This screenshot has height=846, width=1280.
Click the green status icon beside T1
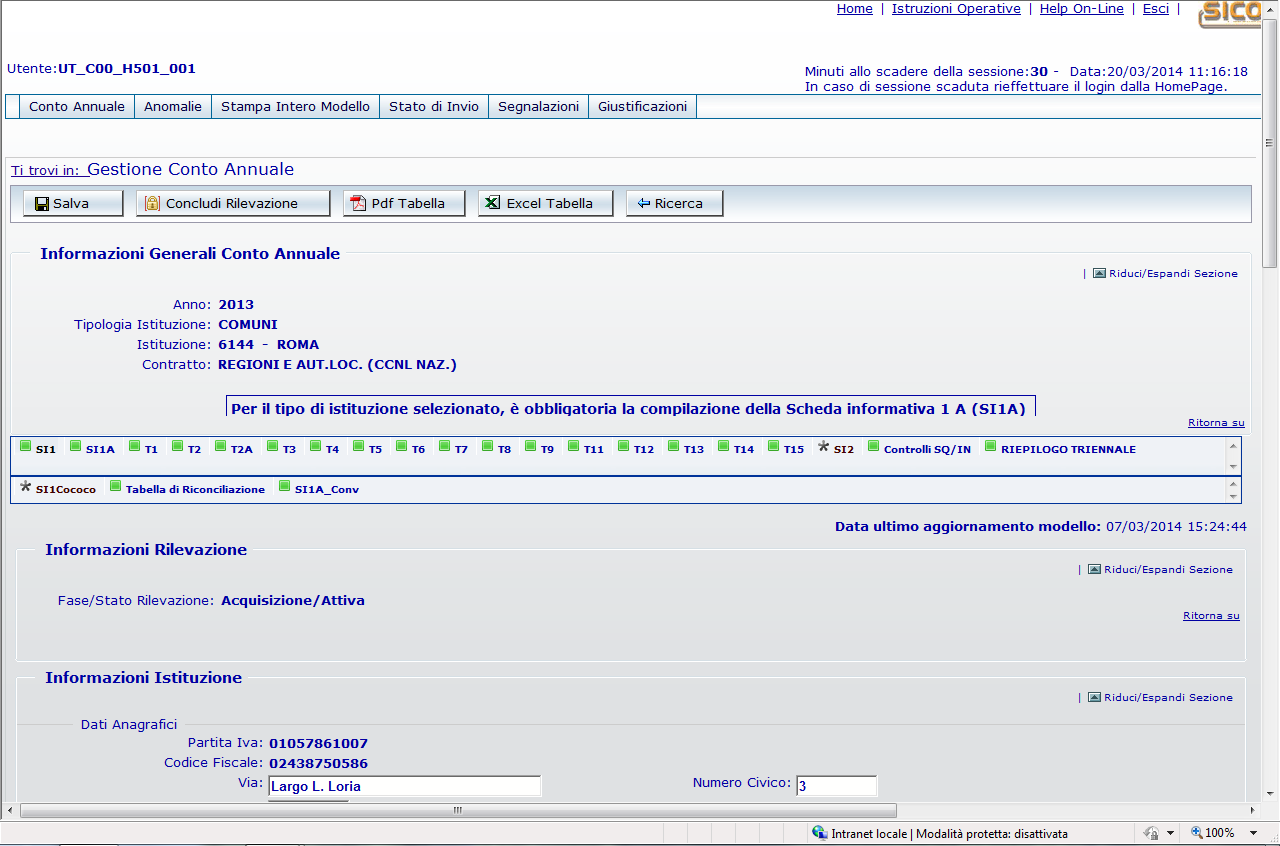pyautogui.click(x=134, y=446)
